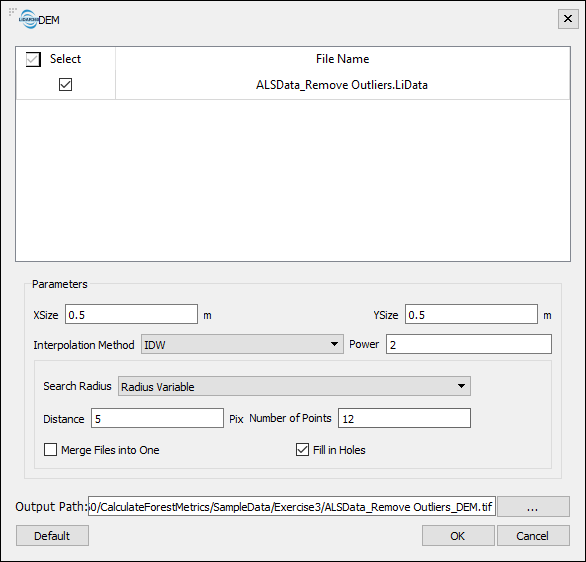586x562 pixels.
Task: Disable the Fill in Holes checkbox
Action: tap(302, 450)
